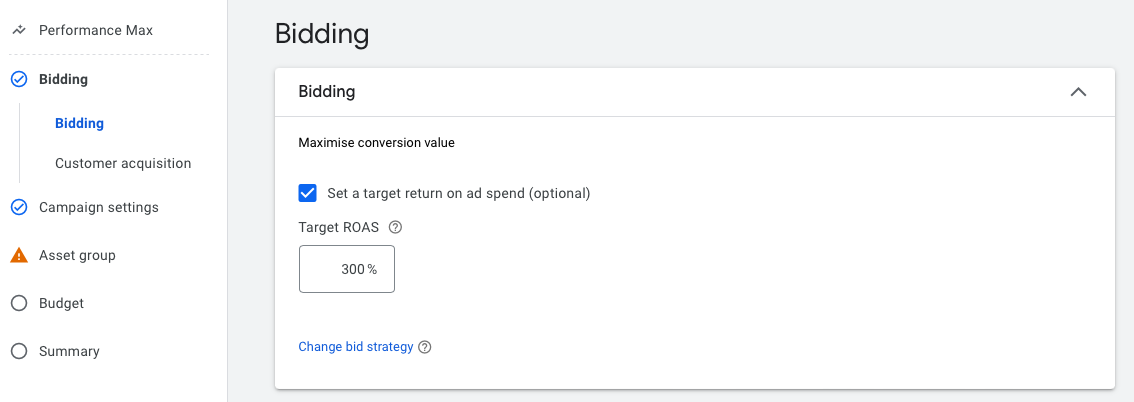Click the Performance Max campaign type label
This screenshot has height=402, width=1134.
[96, 30]
